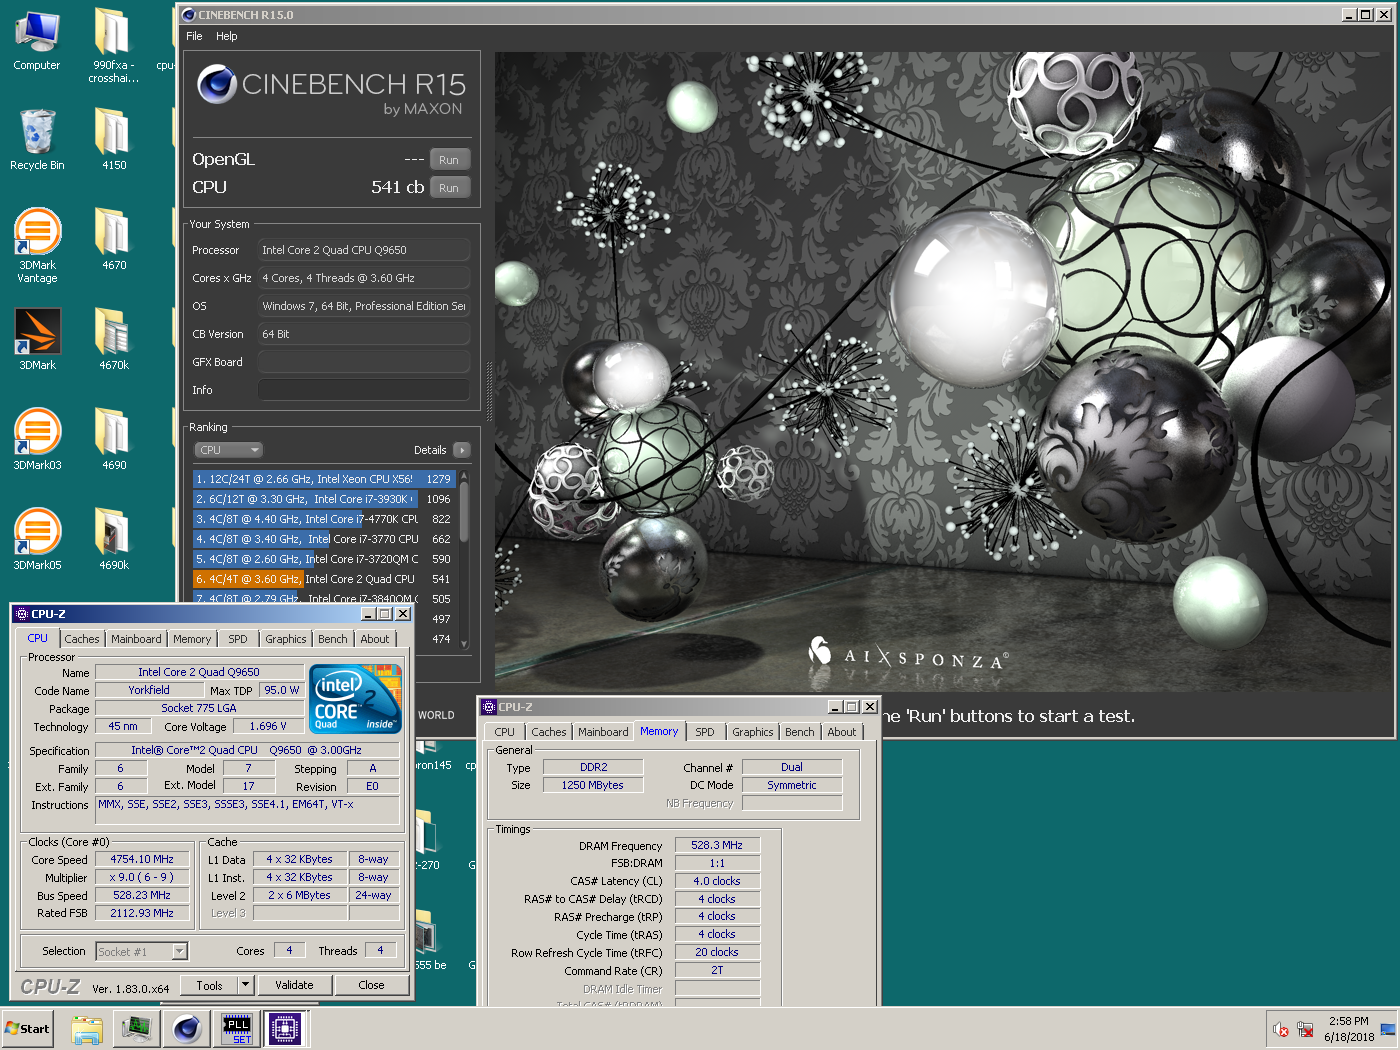The height and width of the screenshot is (1050, 1400).
Task: Open the Computer desktop icon
Action: [37, 40]
